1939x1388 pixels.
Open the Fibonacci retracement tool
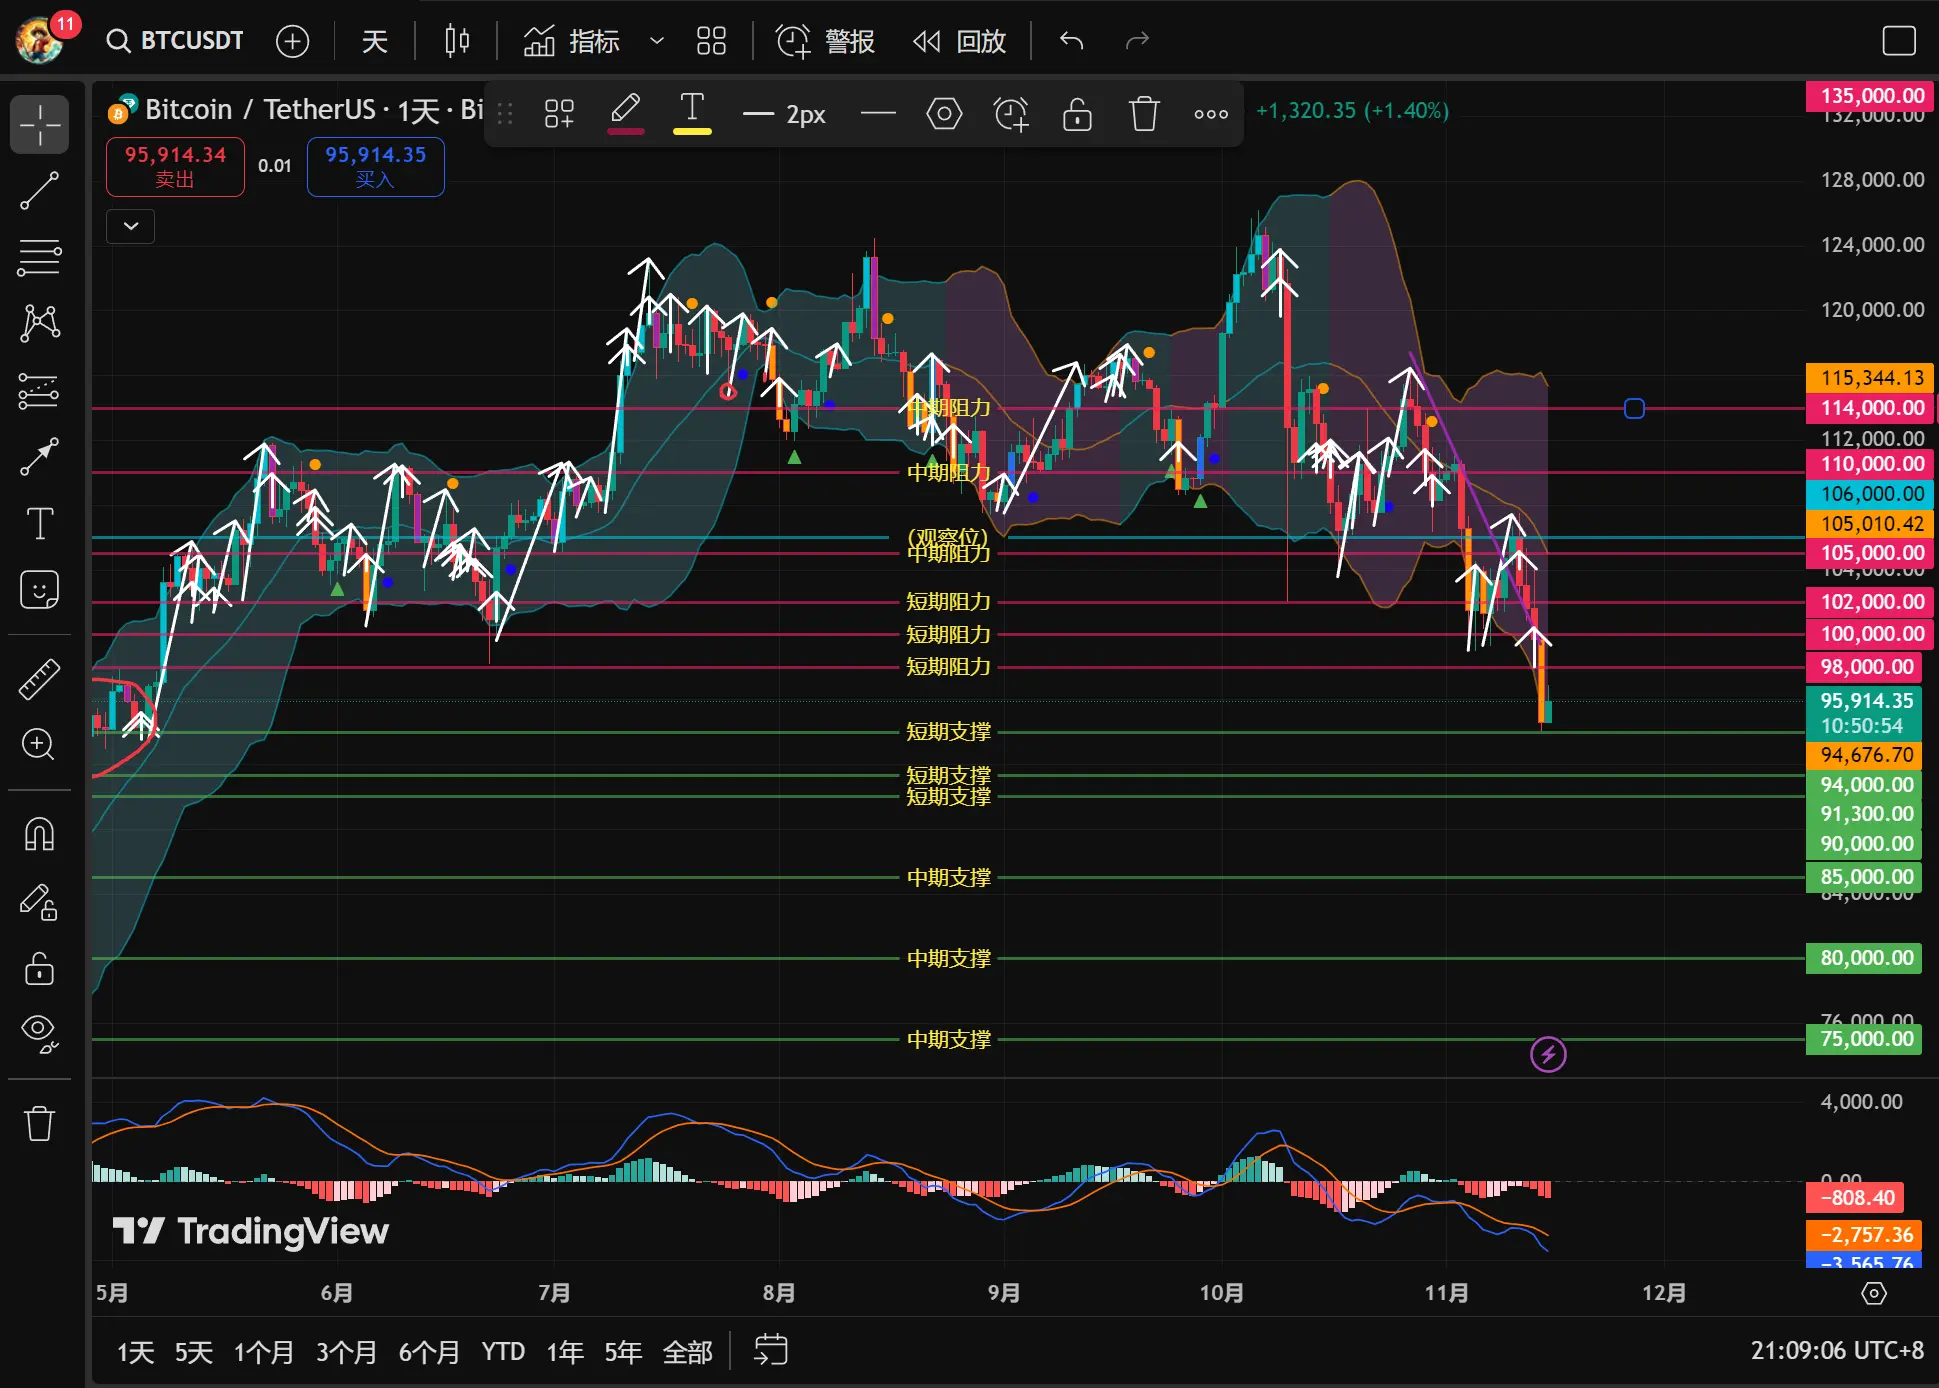point(39,257)
